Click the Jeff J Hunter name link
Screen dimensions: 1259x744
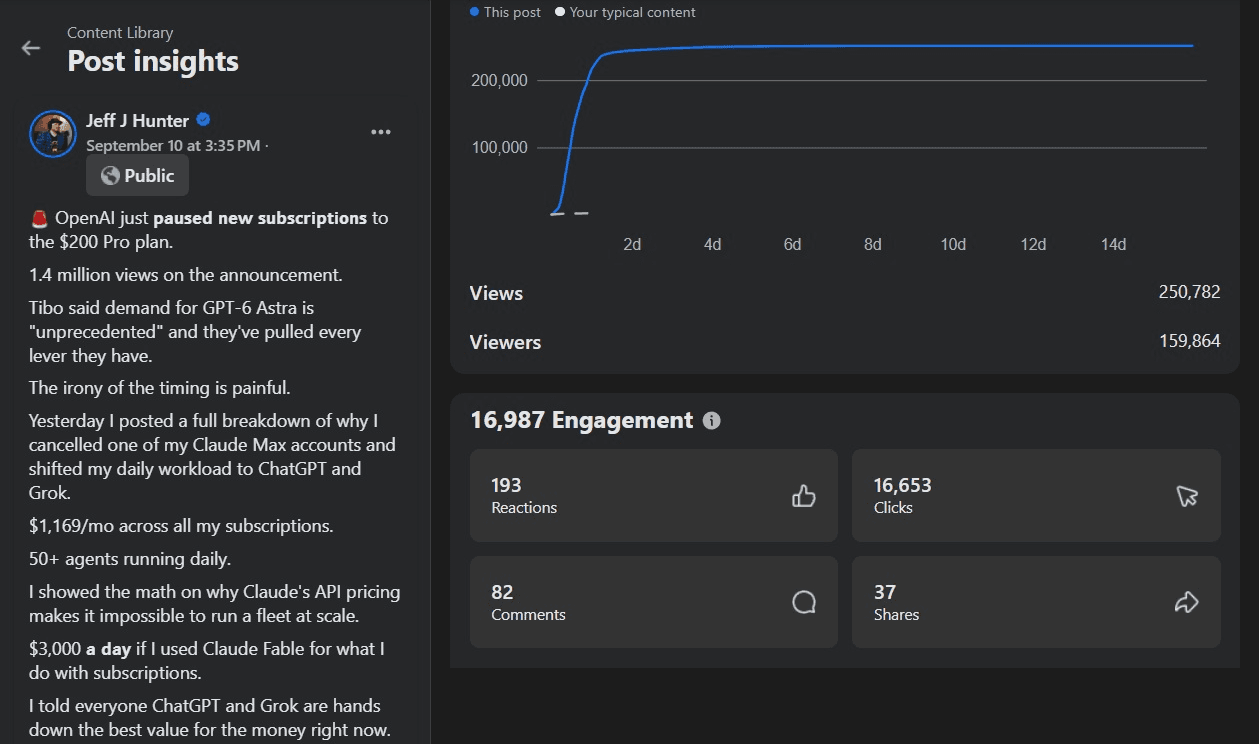[x=137, y=120]
